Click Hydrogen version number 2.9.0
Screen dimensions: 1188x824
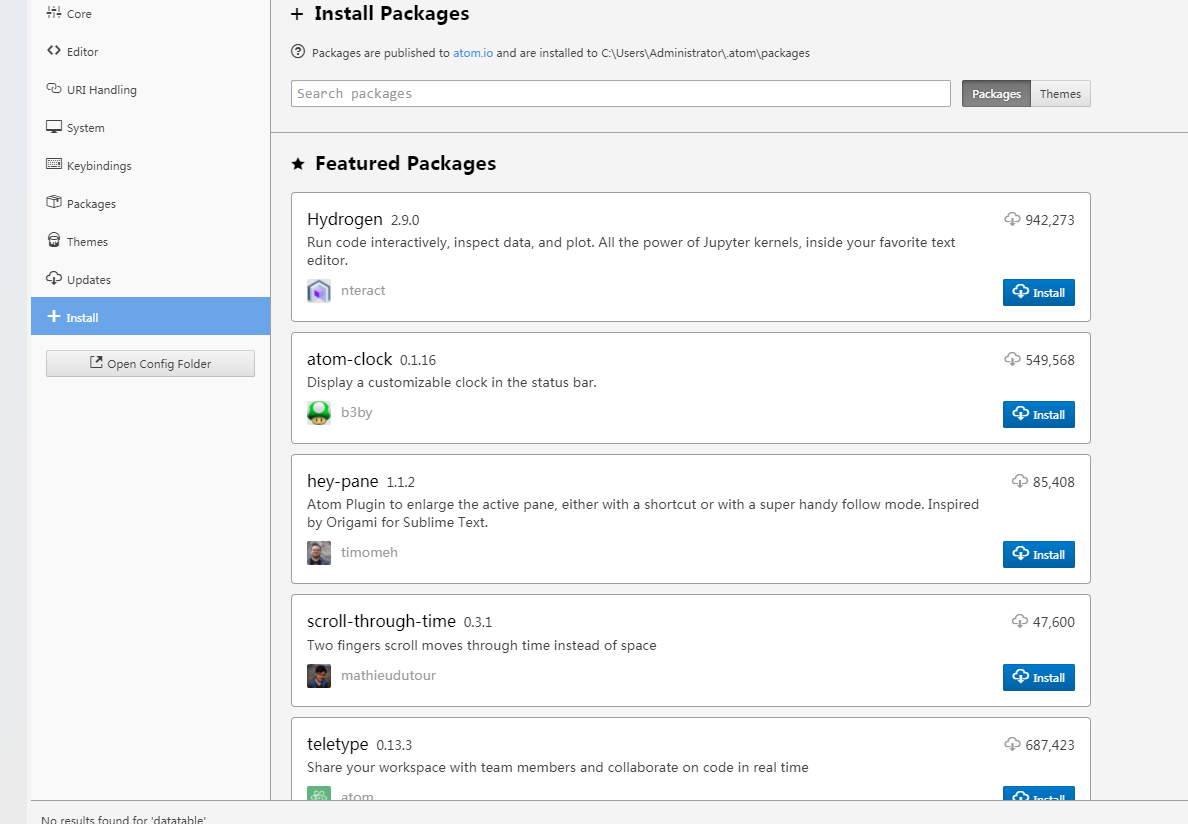tap(405, 220)
